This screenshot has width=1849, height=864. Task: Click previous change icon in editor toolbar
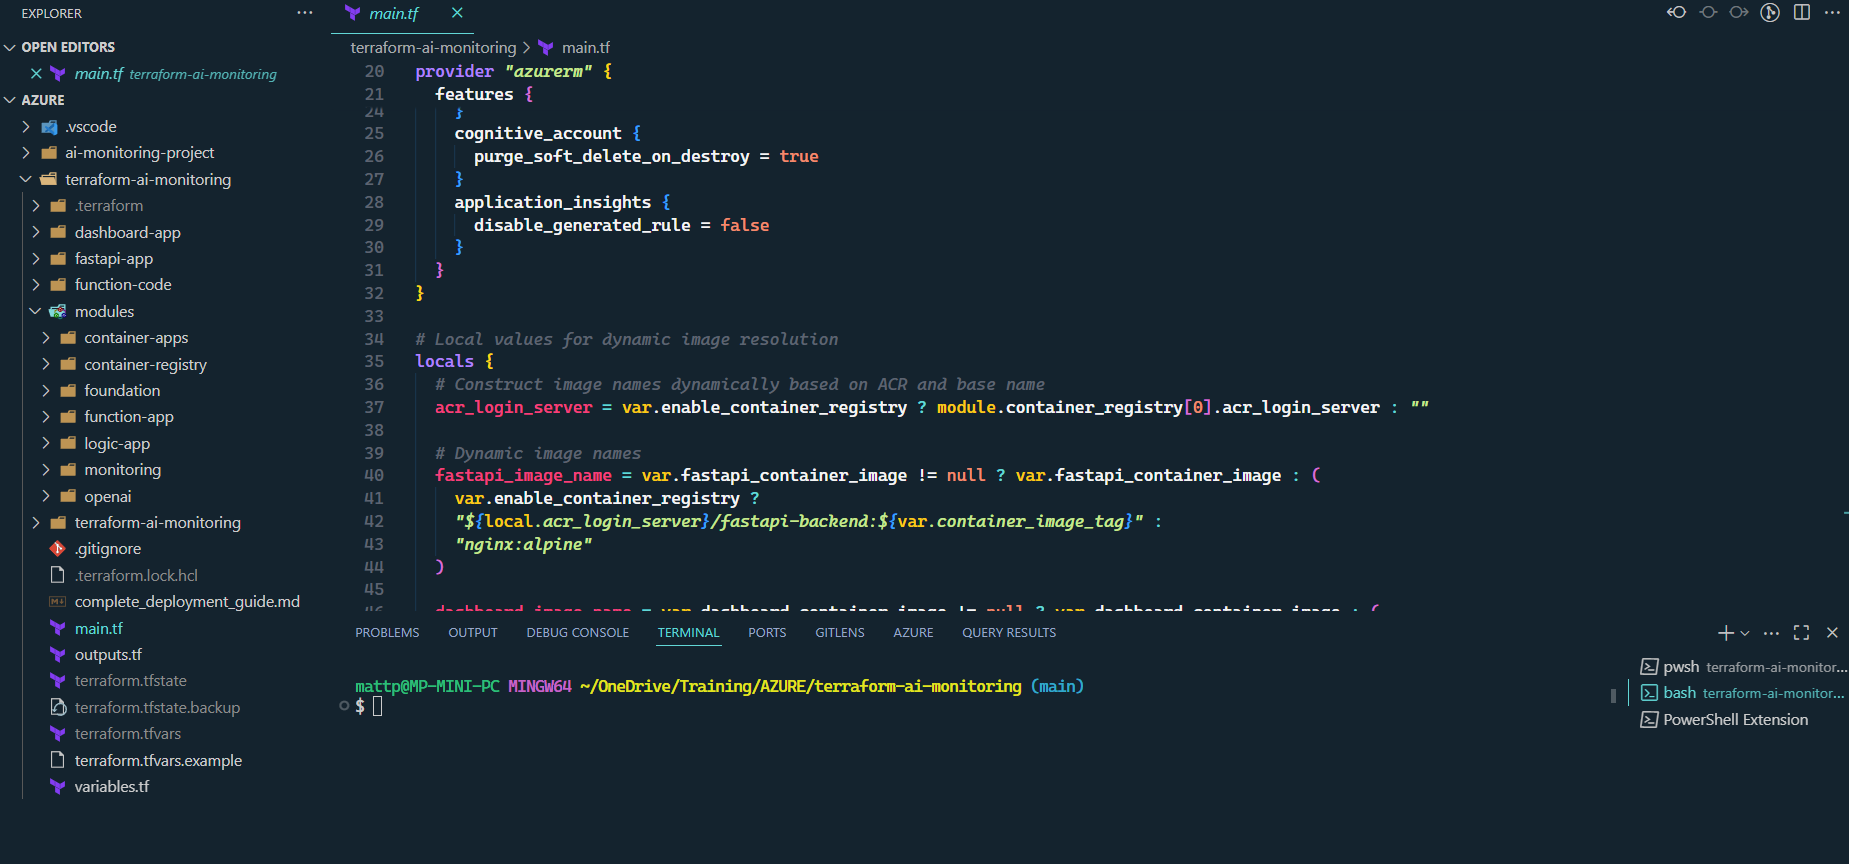[1708, 12]
